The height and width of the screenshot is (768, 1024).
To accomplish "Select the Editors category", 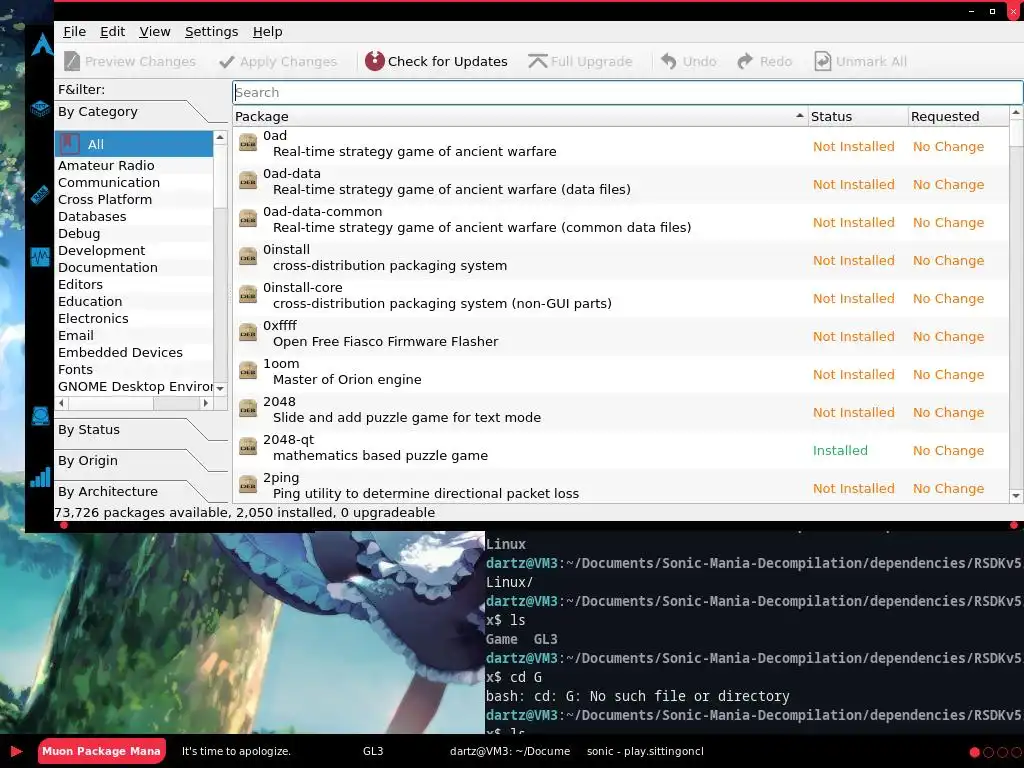I will [134, 284].
